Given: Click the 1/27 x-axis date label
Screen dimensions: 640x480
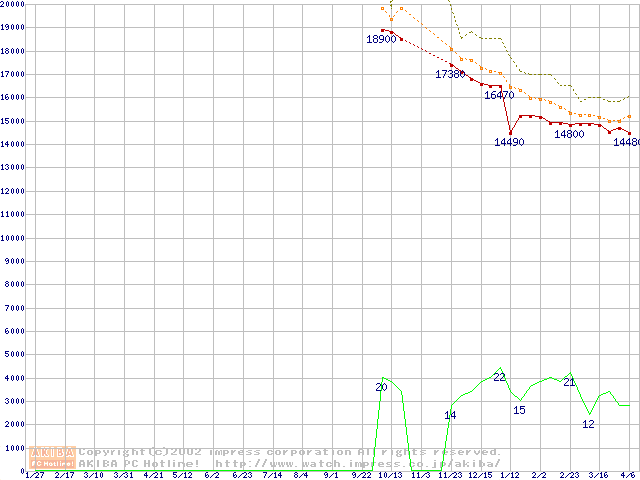Looking at the screenshot, I should coord(35,476).
